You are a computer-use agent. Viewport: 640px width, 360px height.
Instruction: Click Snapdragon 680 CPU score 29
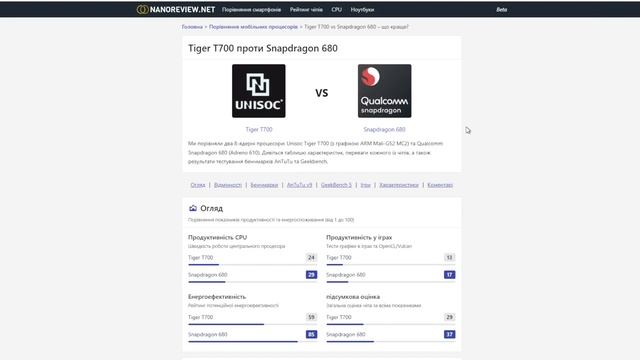pos(311,275)
